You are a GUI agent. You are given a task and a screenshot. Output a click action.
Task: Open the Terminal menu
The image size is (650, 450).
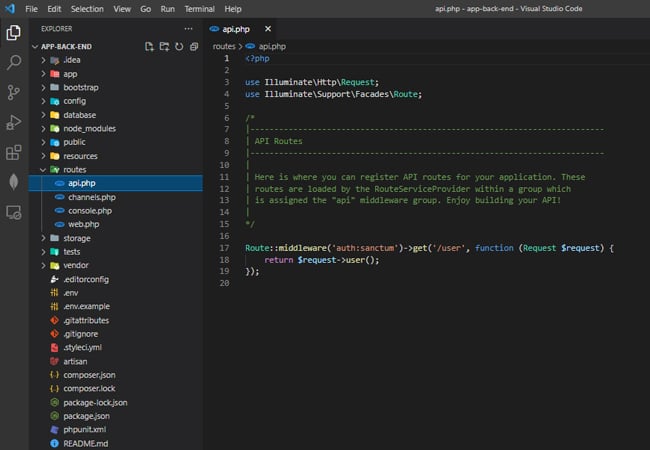click(x=199, y=9)
